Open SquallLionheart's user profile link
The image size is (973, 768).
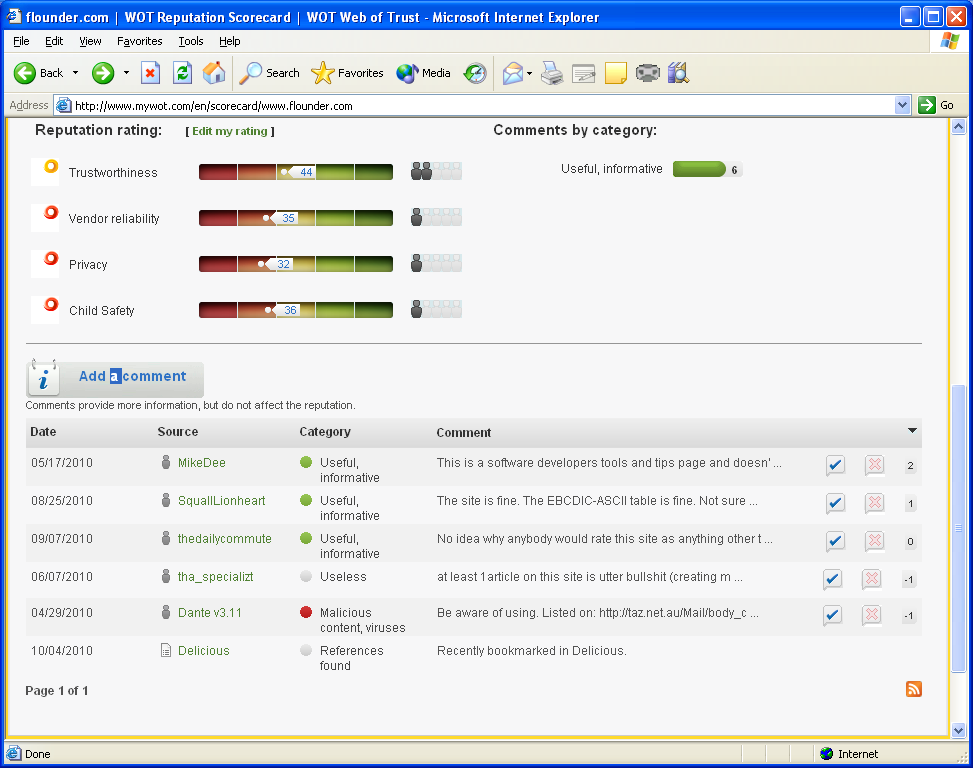coord(222,501)
